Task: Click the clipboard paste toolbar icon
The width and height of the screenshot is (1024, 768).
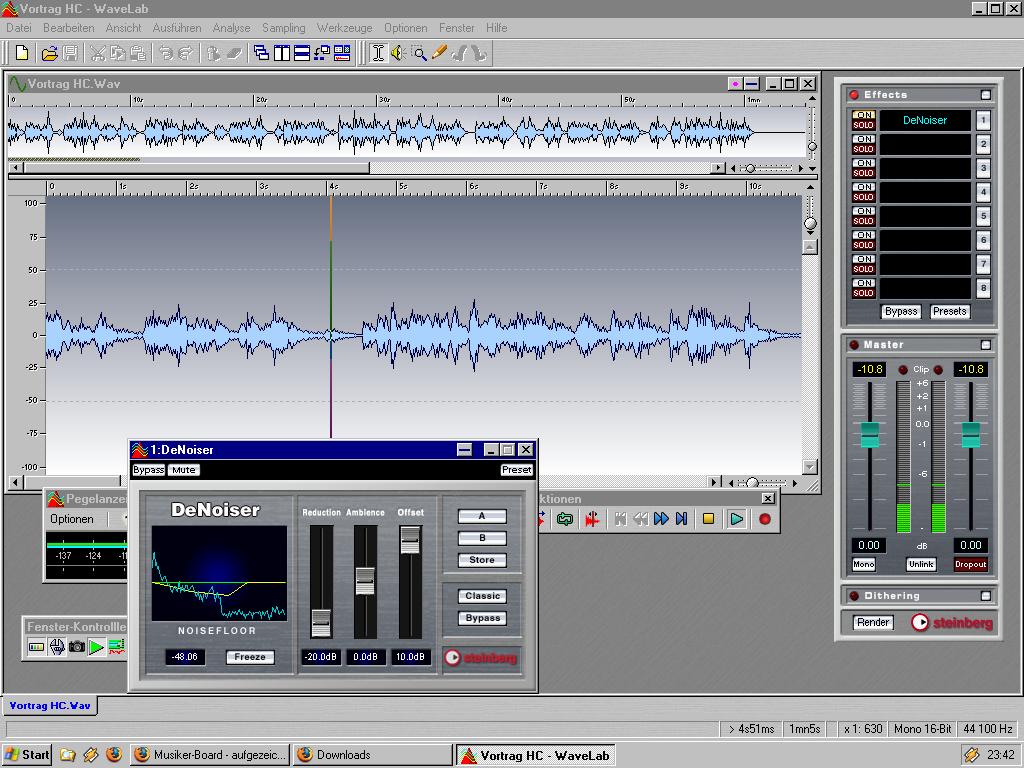Action: [138, 53]
